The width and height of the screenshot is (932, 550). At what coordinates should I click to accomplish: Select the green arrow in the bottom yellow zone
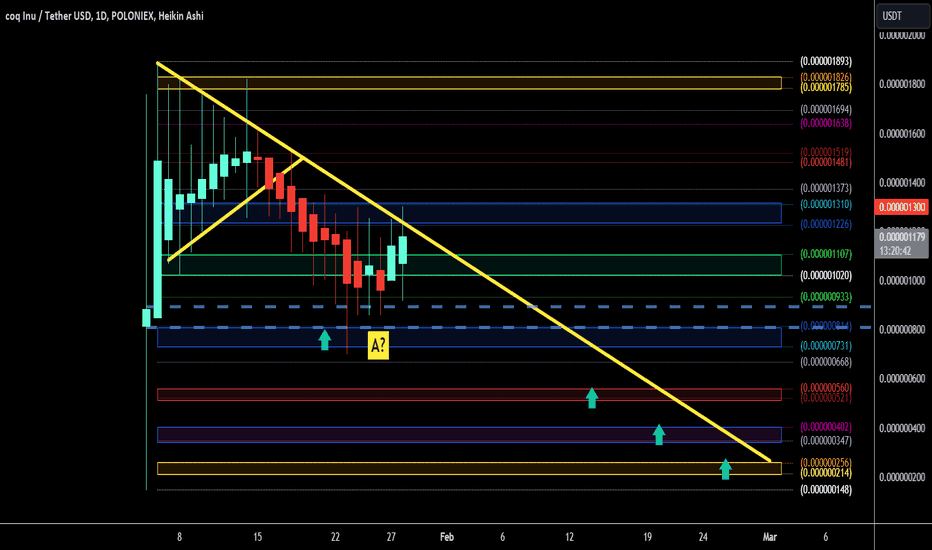725,469
